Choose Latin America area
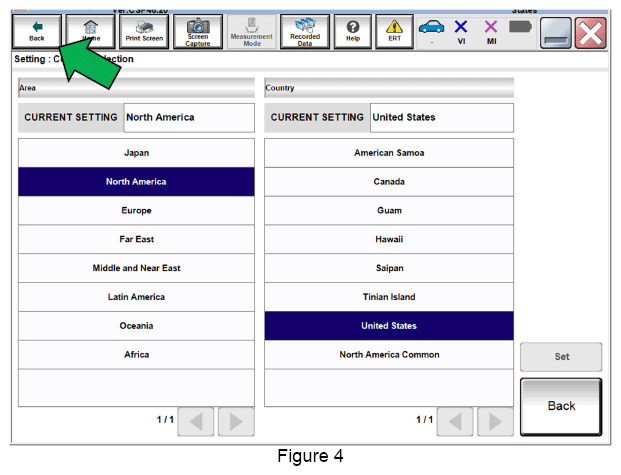The height and width of the screenshot is (475, 621). 136,297
